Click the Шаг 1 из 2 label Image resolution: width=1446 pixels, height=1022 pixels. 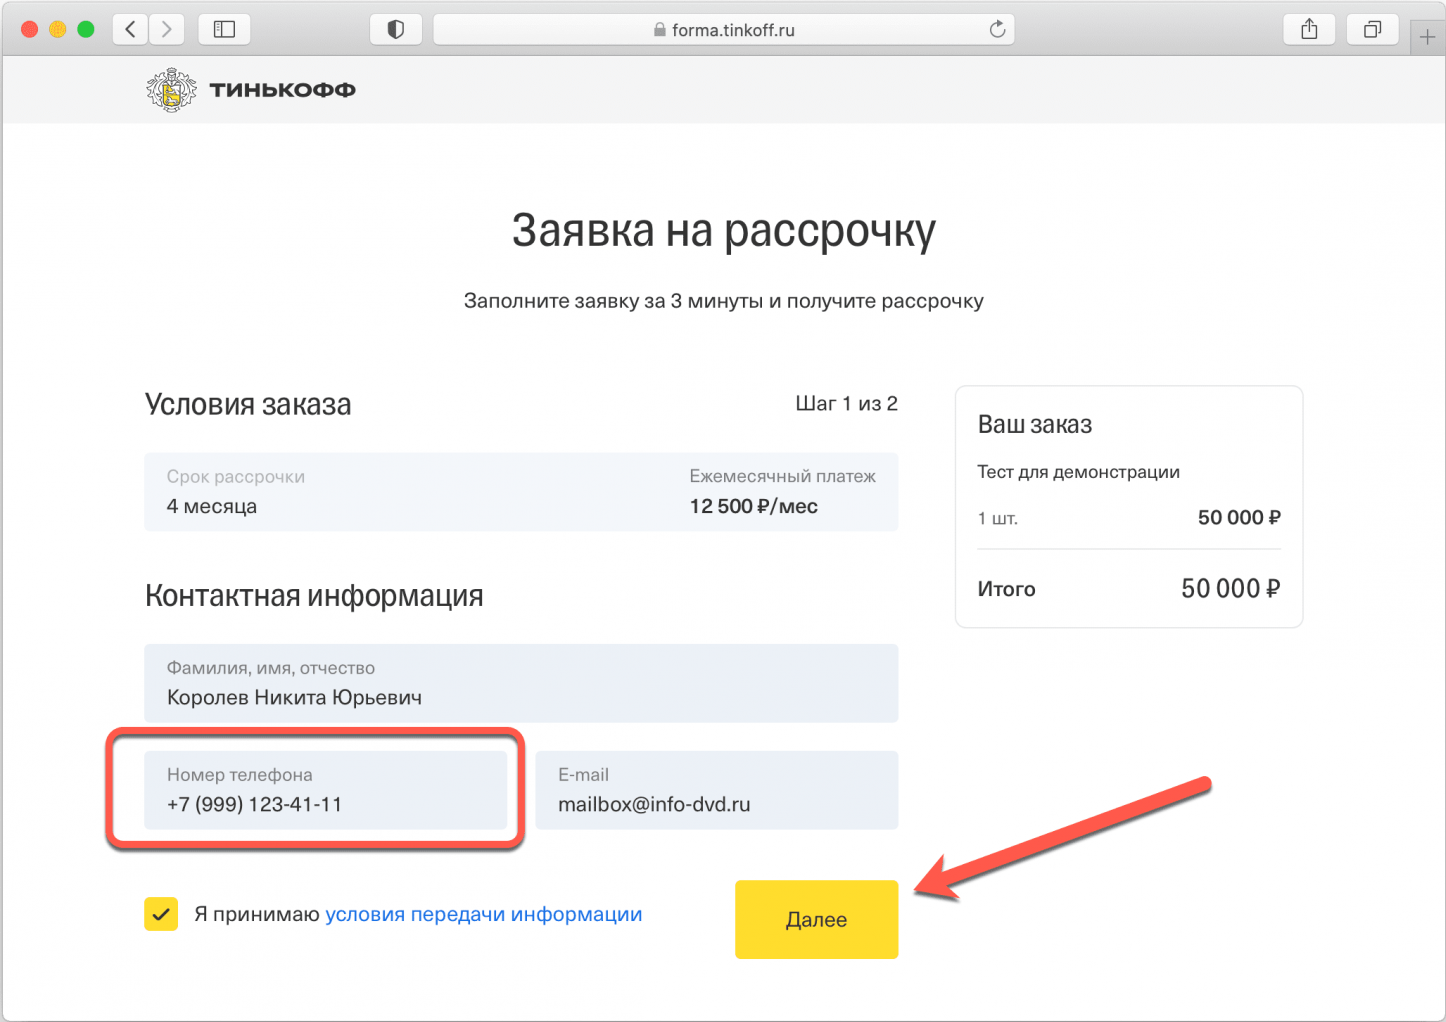[x=846, y=404]
